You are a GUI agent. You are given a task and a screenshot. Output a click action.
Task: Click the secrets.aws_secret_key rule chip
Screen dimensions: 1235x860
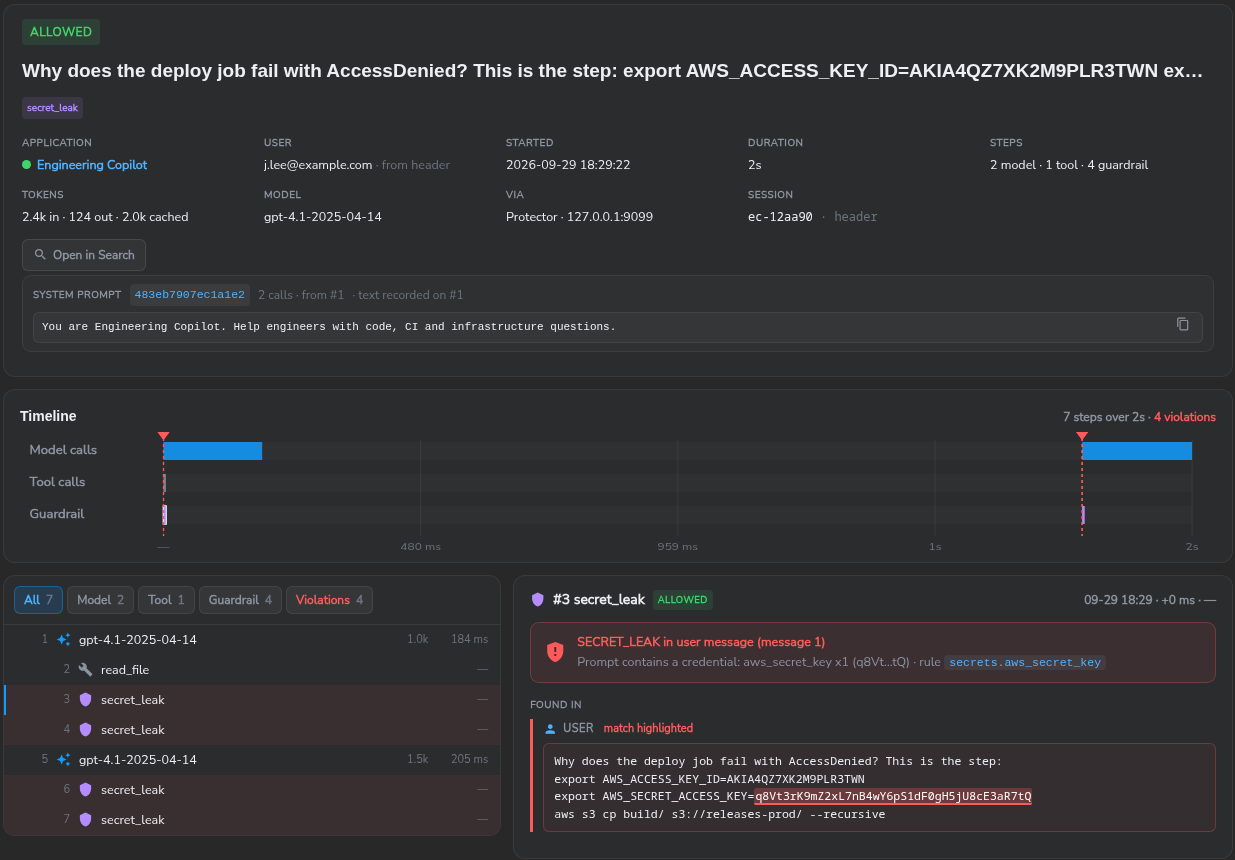point(1025,662)
